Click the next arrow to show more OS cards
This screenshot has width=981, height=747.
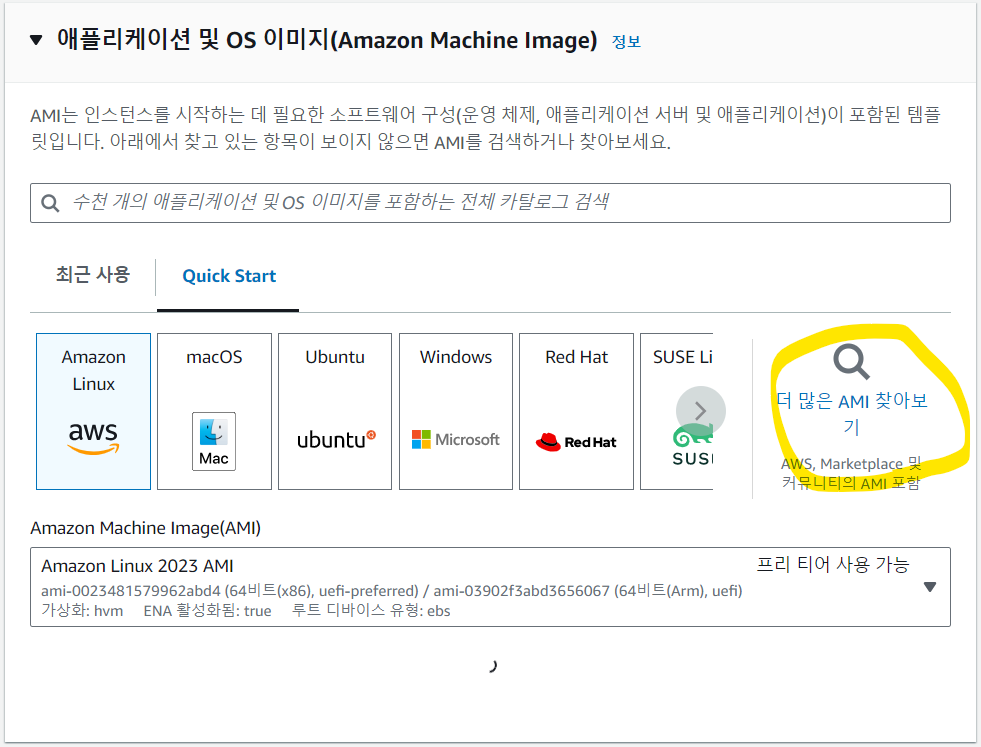click(x=701, y=411)
